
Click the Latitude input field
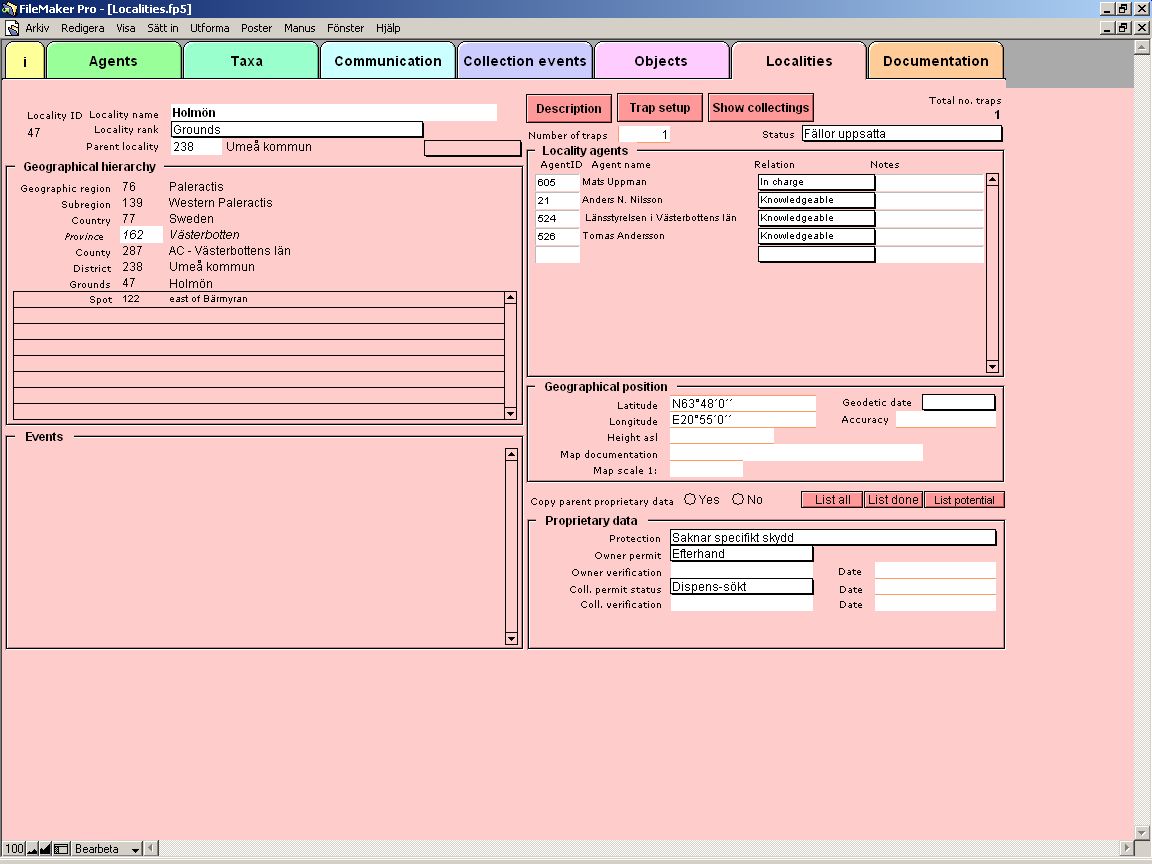(x=742, y=404)
